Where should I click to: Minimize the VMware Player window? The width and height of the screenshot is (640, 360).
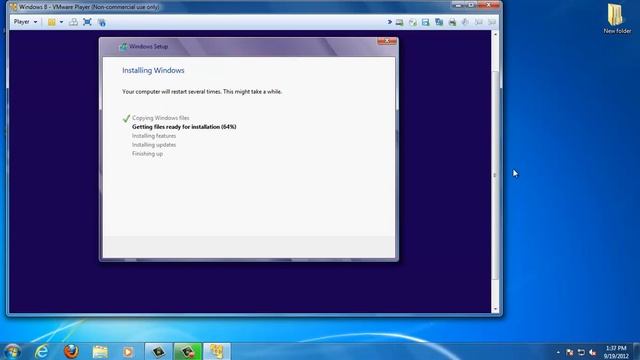[458, 5]
